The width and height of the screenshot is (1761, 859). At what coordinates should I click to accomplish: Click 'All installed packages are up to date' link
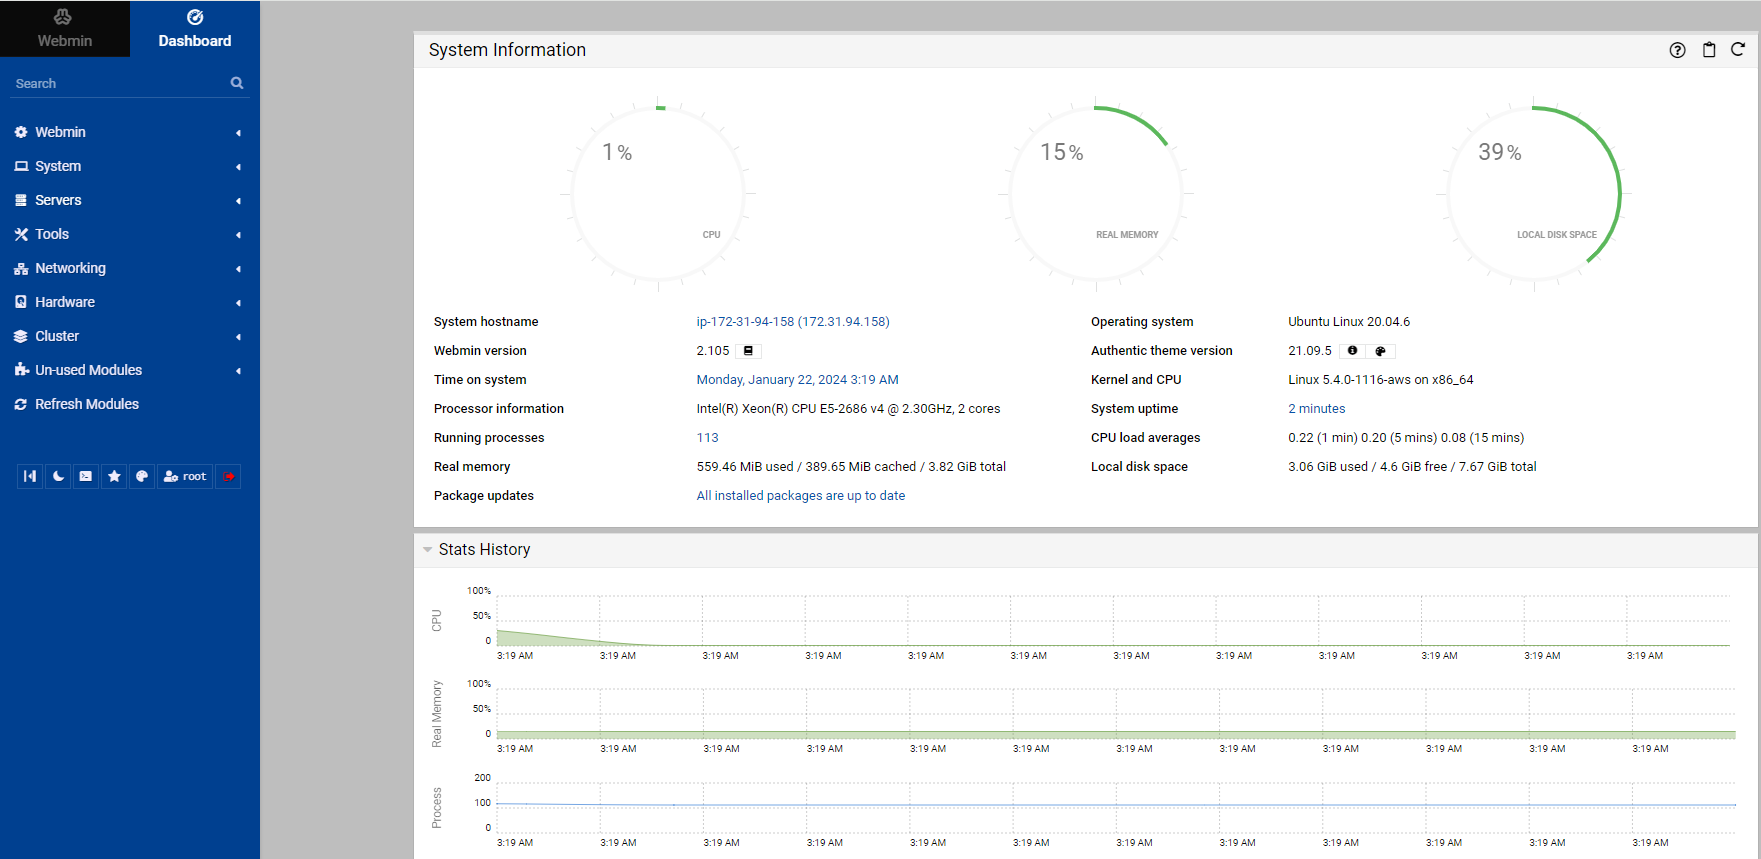click(800, 496)
